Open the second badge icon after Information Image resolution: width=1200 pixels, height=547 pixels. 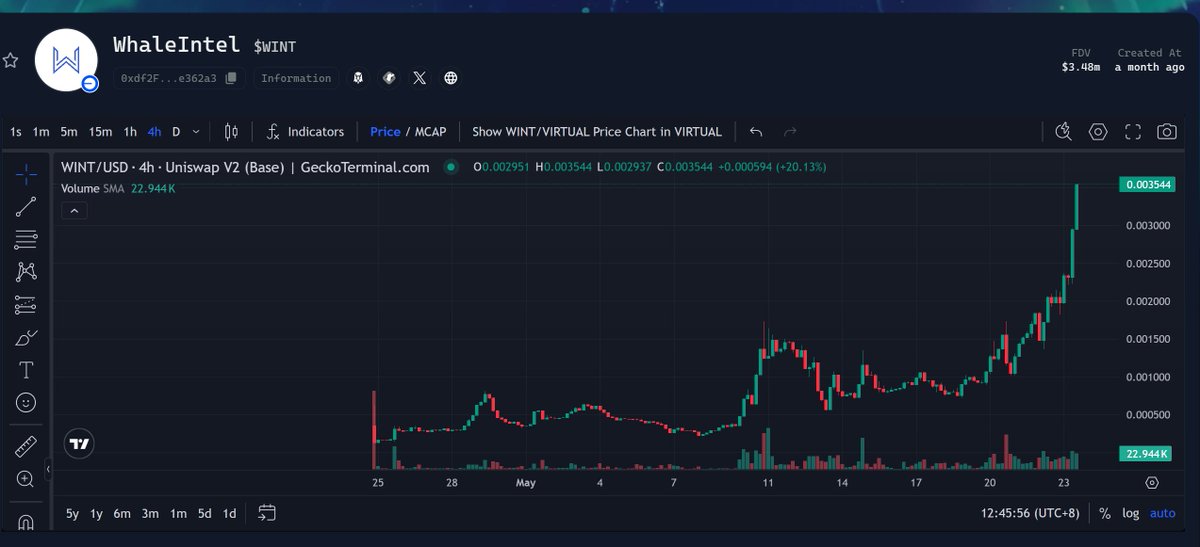[390, 78]
